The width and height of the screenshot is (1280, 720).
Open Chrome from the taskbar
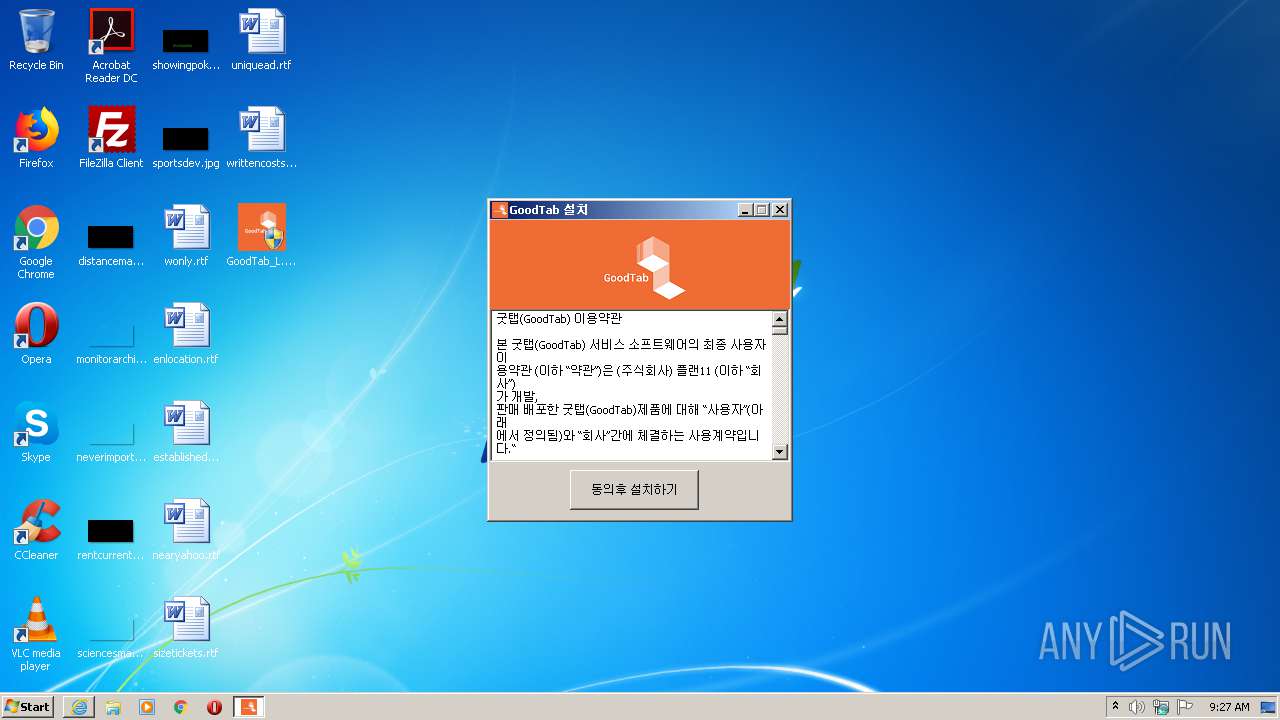click(x=181, y=707)
